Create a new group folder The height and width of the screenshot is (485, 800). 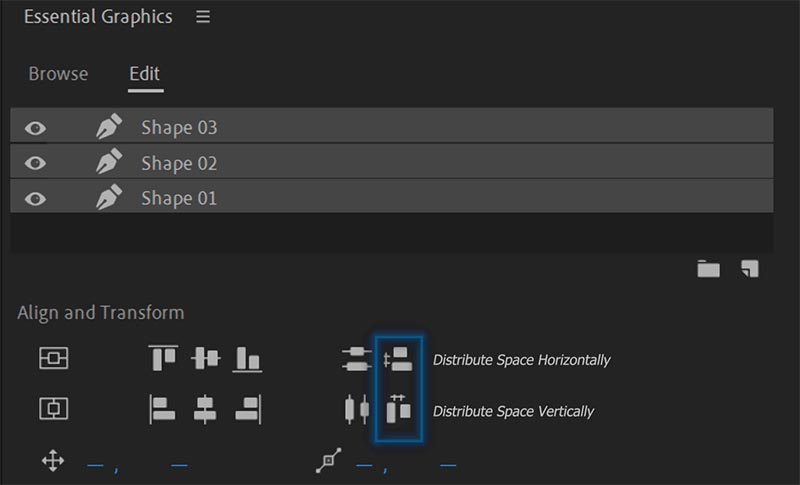coord(709,268)
